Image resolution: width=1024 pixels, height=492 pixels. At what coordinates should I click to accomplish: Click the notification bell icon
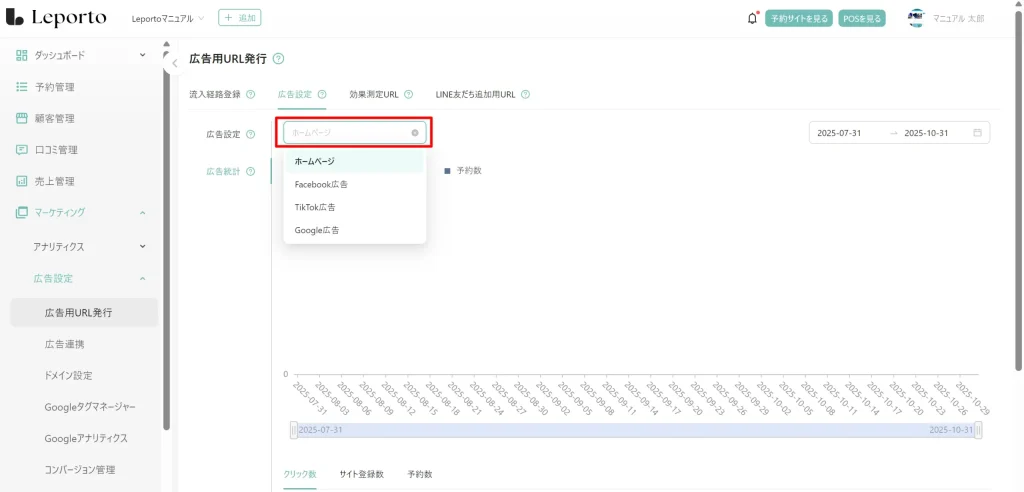click(x=752, y=19)
